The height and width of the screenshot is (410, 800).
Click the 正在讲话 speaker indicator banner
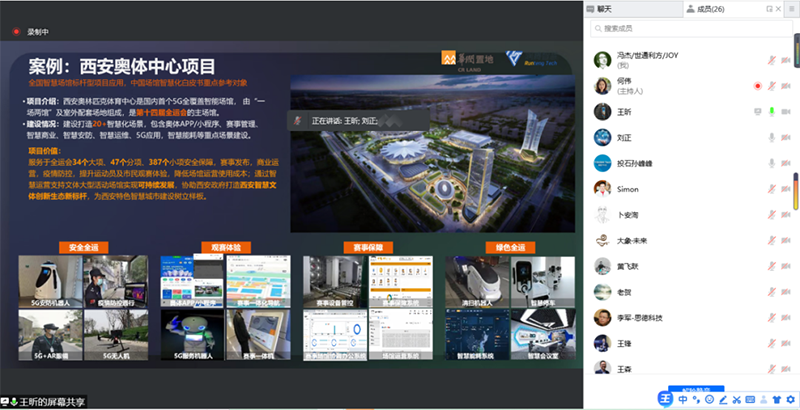[358, 121]
